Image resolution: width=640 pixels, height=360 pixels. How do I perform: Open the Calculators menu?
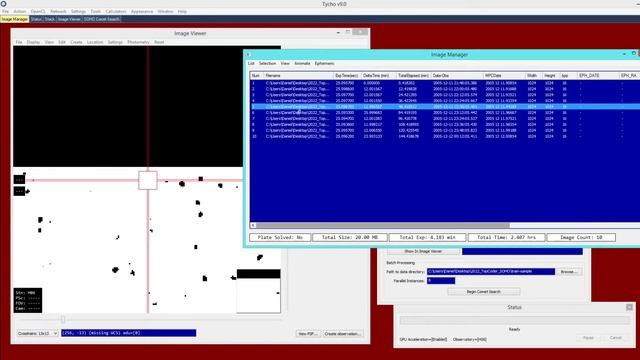click(116, 11)
